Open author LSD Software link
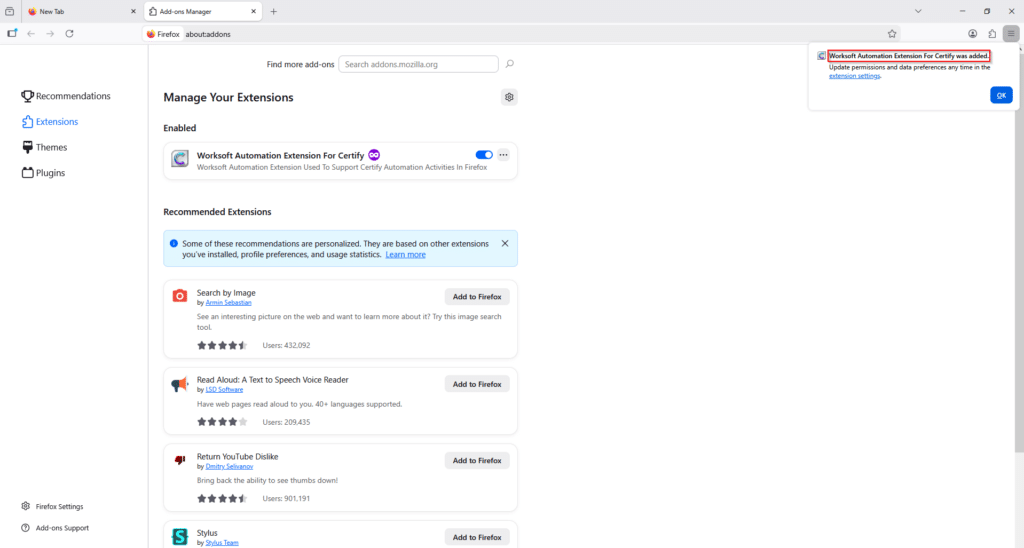The height and width of the screenshot is (548, 1024). [224, 389]
